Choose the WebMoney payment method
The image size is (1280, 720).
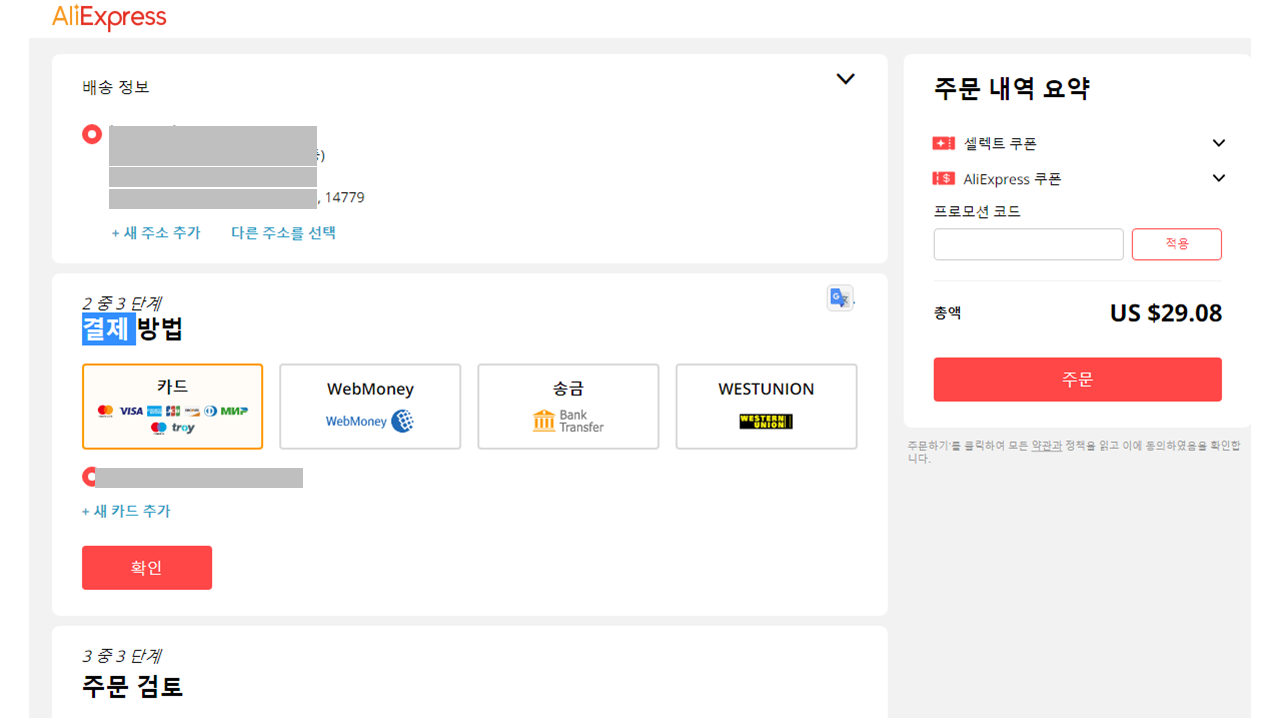370,406
